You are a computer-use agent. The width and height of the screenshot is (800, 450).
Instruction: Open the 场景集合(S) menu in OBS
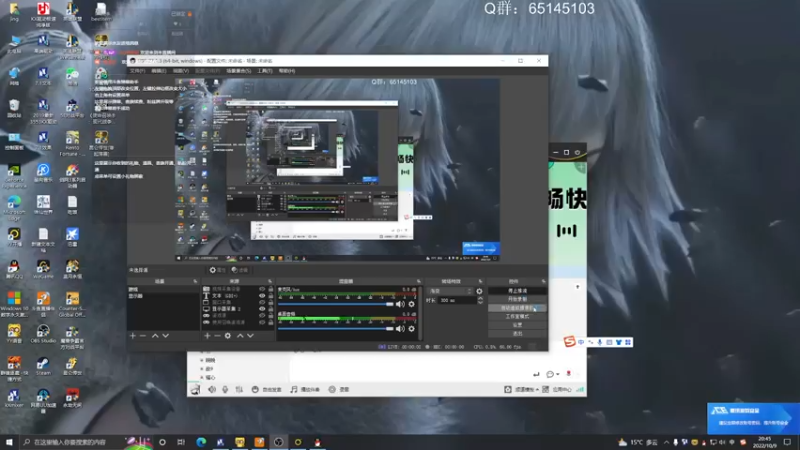tap(238, 71)
